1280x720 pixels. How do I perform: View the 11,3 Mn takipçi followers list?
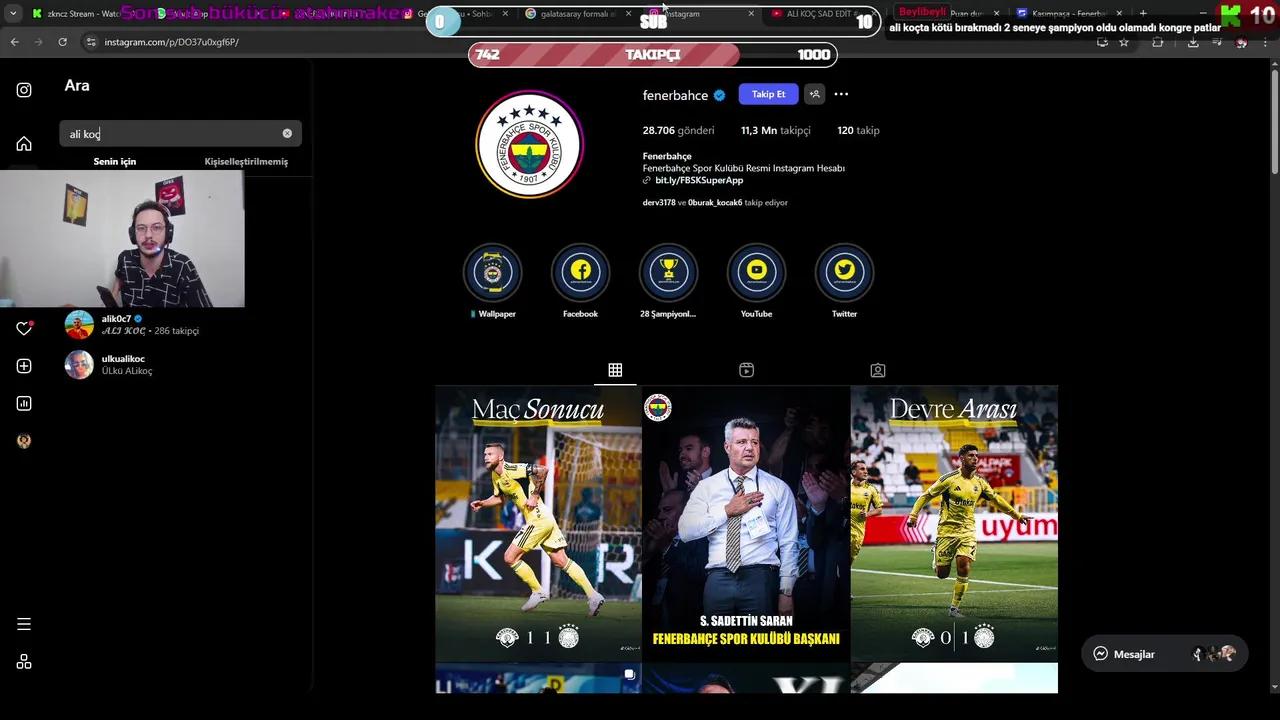click(x=775, y=130)
